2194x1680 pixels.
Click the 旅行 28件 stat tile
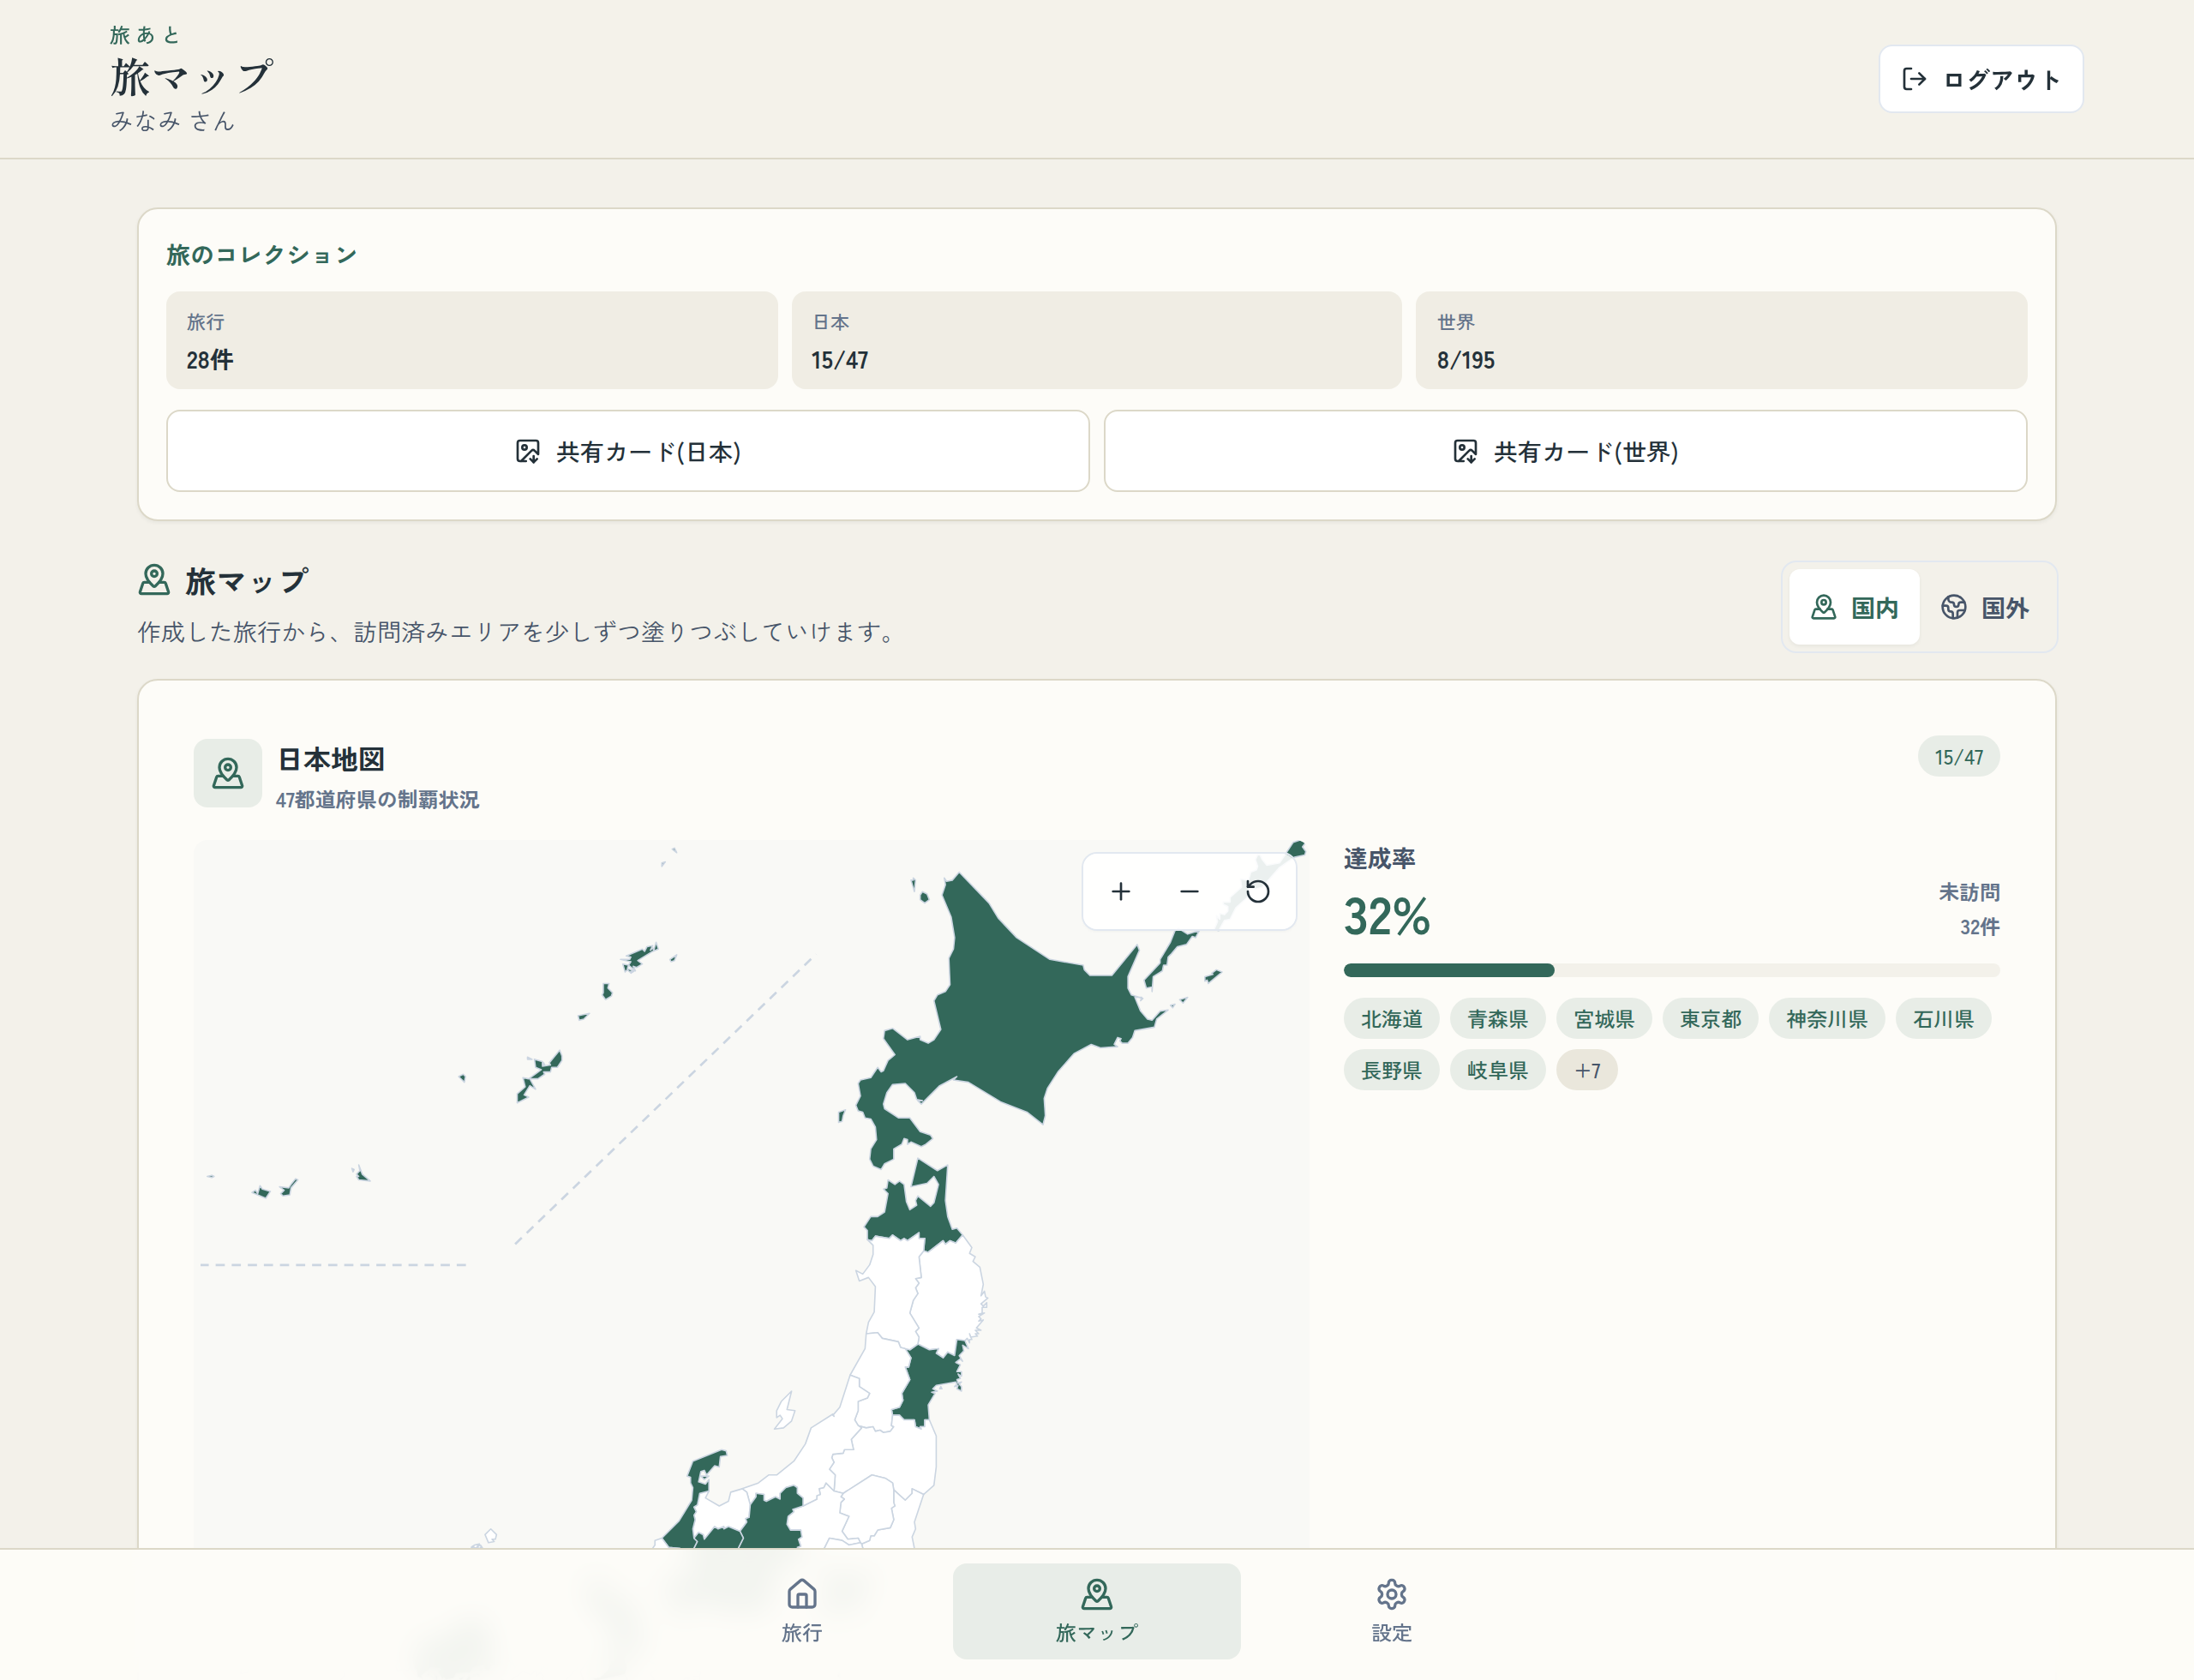tap(472, 340)
